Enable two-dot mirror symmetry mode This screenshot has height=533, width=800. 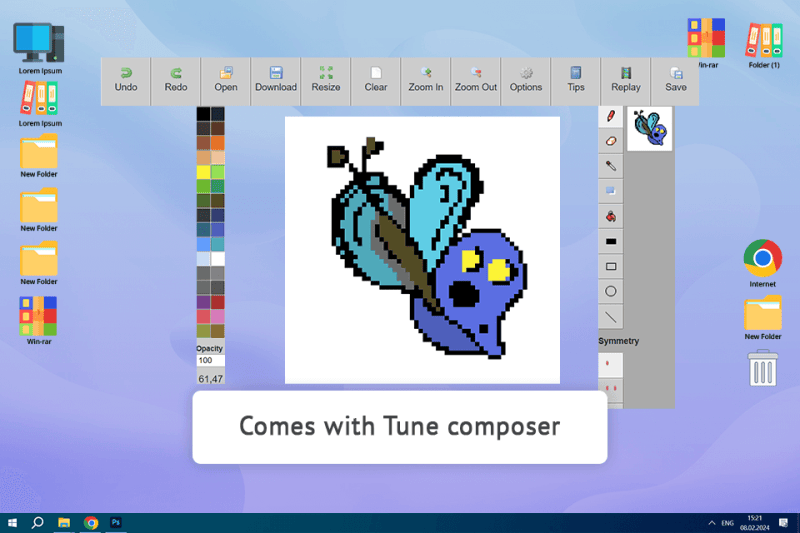coord(611,389)
